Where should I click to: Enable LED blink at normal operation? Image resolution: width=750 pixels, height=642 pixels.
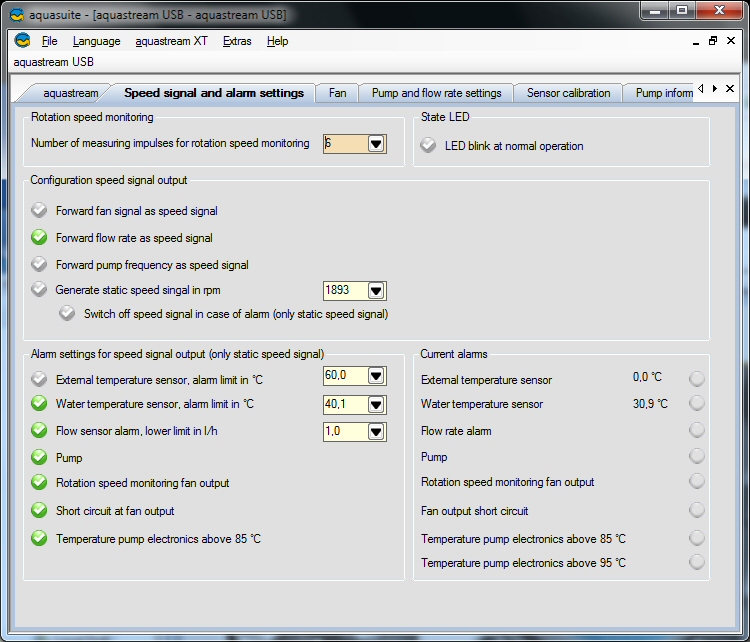pos(428,145)
